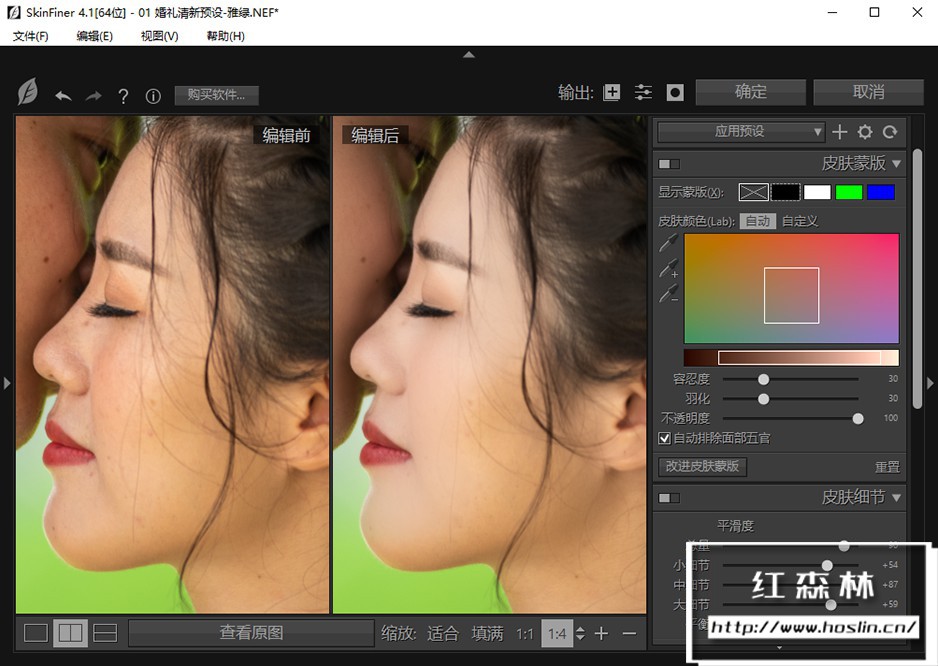Viewport: 938px width, 666px height.
Task: Toggle the 皮肤细节 panel switch
Action: tap(668, 497)
